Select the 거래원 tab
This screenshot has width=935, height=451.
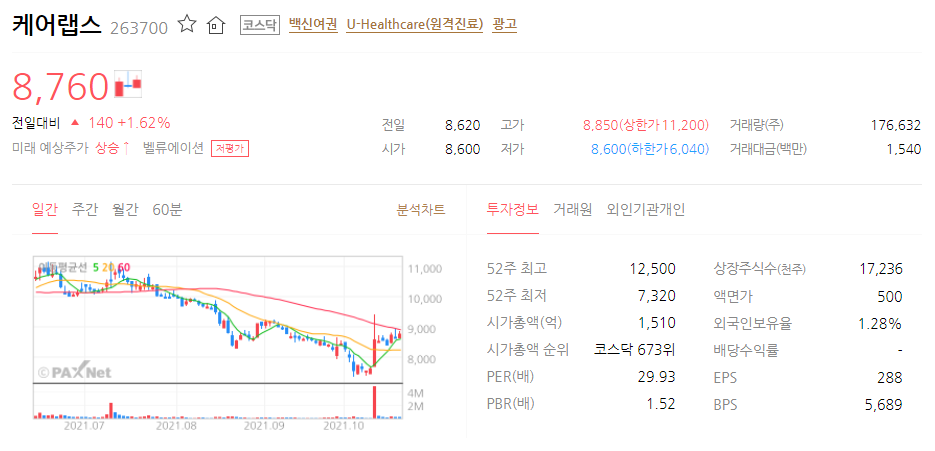tap(572, 210)
